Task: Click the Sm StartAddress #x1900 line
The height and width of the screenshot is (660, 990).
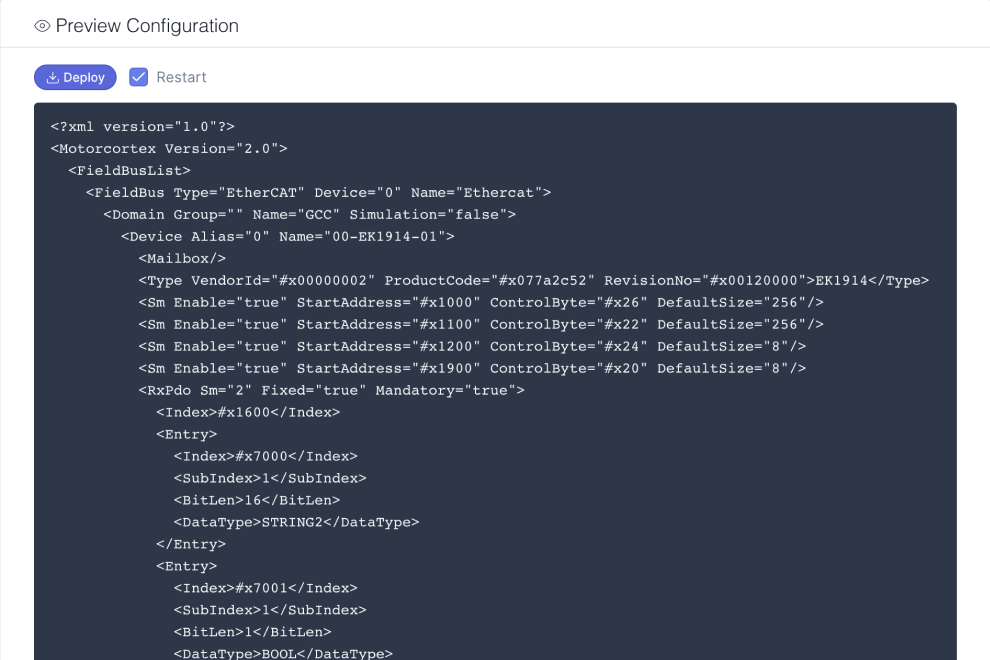Action: [x=472, y=368]
